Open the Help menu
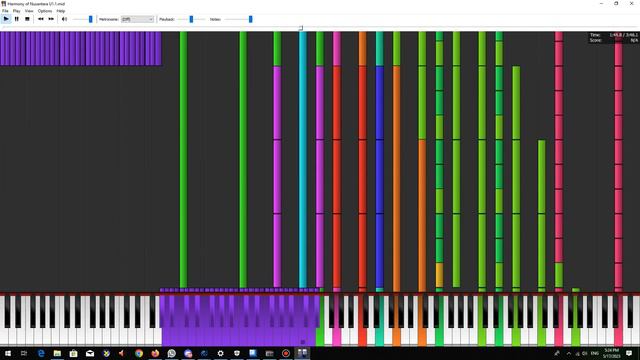This screenshot has height=360, width=640. [x=61, y=11]
